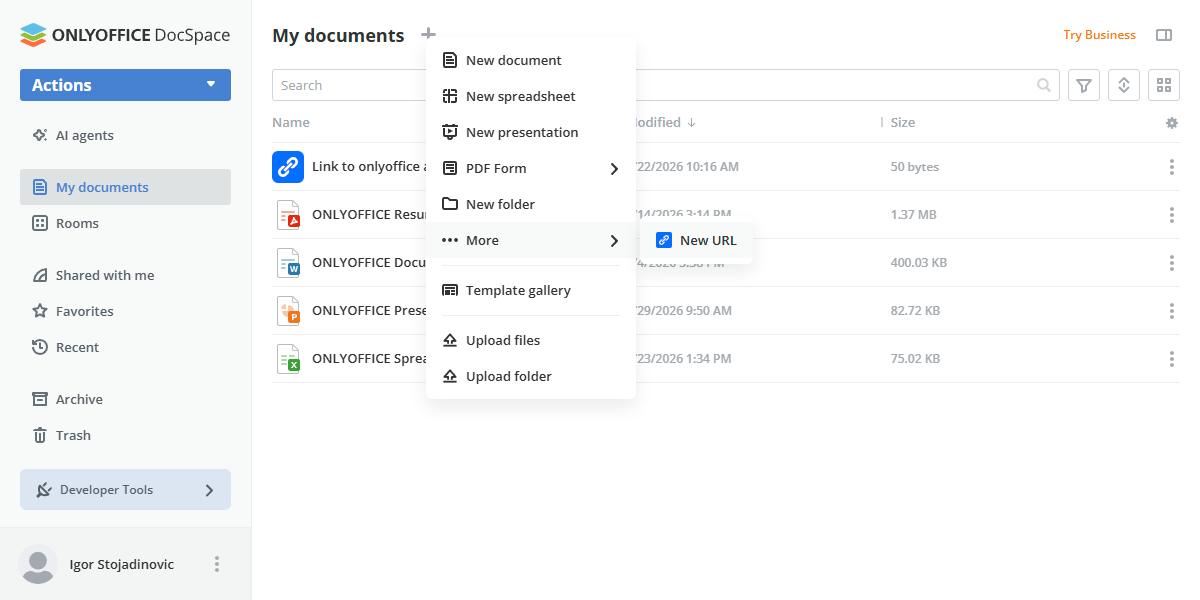Image resolution: width=1200 pixels, height=600 pixels.
Task: Switch to thumbnail grid view
Action: pyautogui.click(x=1164, y=86)
